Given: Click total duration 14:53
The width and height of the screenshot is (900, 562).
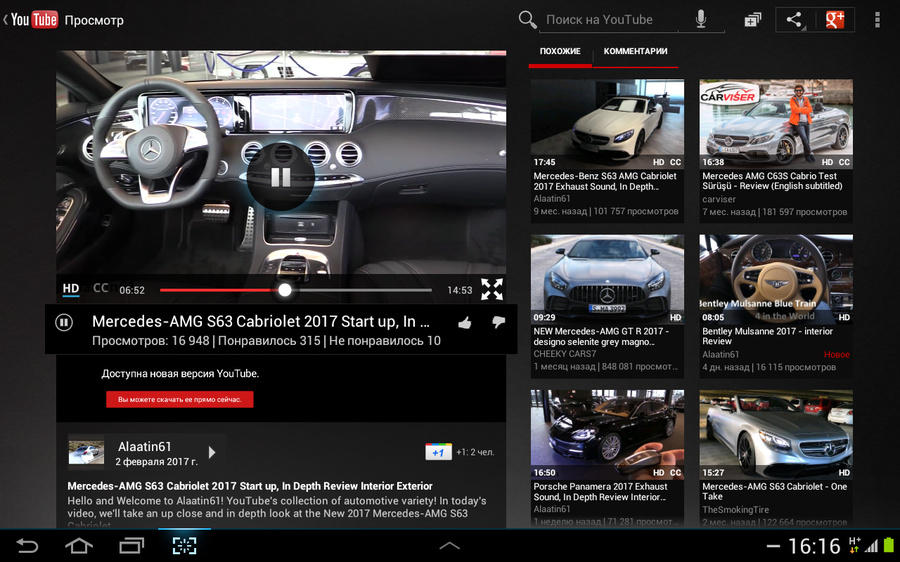Looking at the screenshot, I should [x=460, y=290].
